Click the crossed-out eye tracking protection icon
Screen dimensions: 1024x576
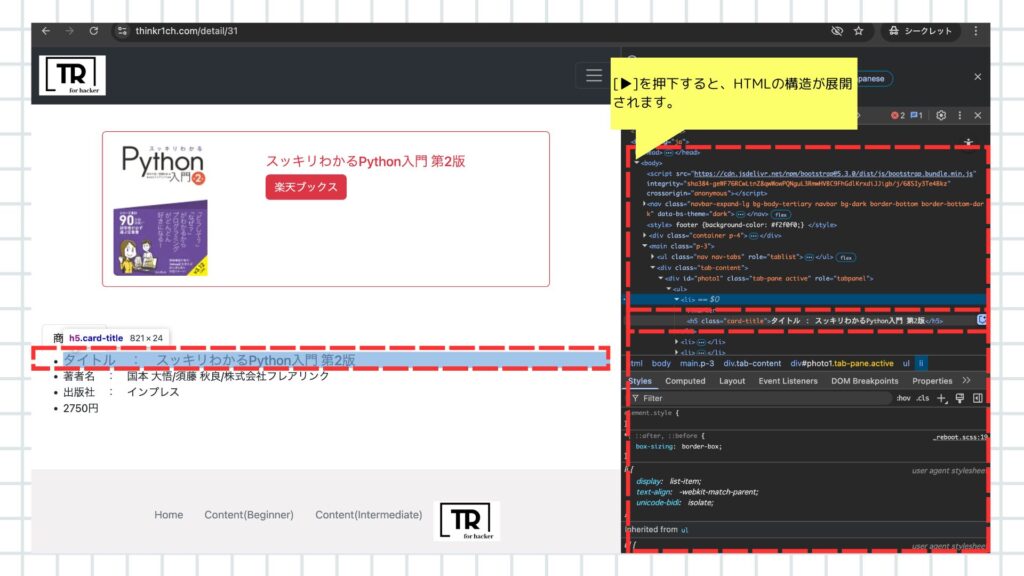(x=837, y=31)
